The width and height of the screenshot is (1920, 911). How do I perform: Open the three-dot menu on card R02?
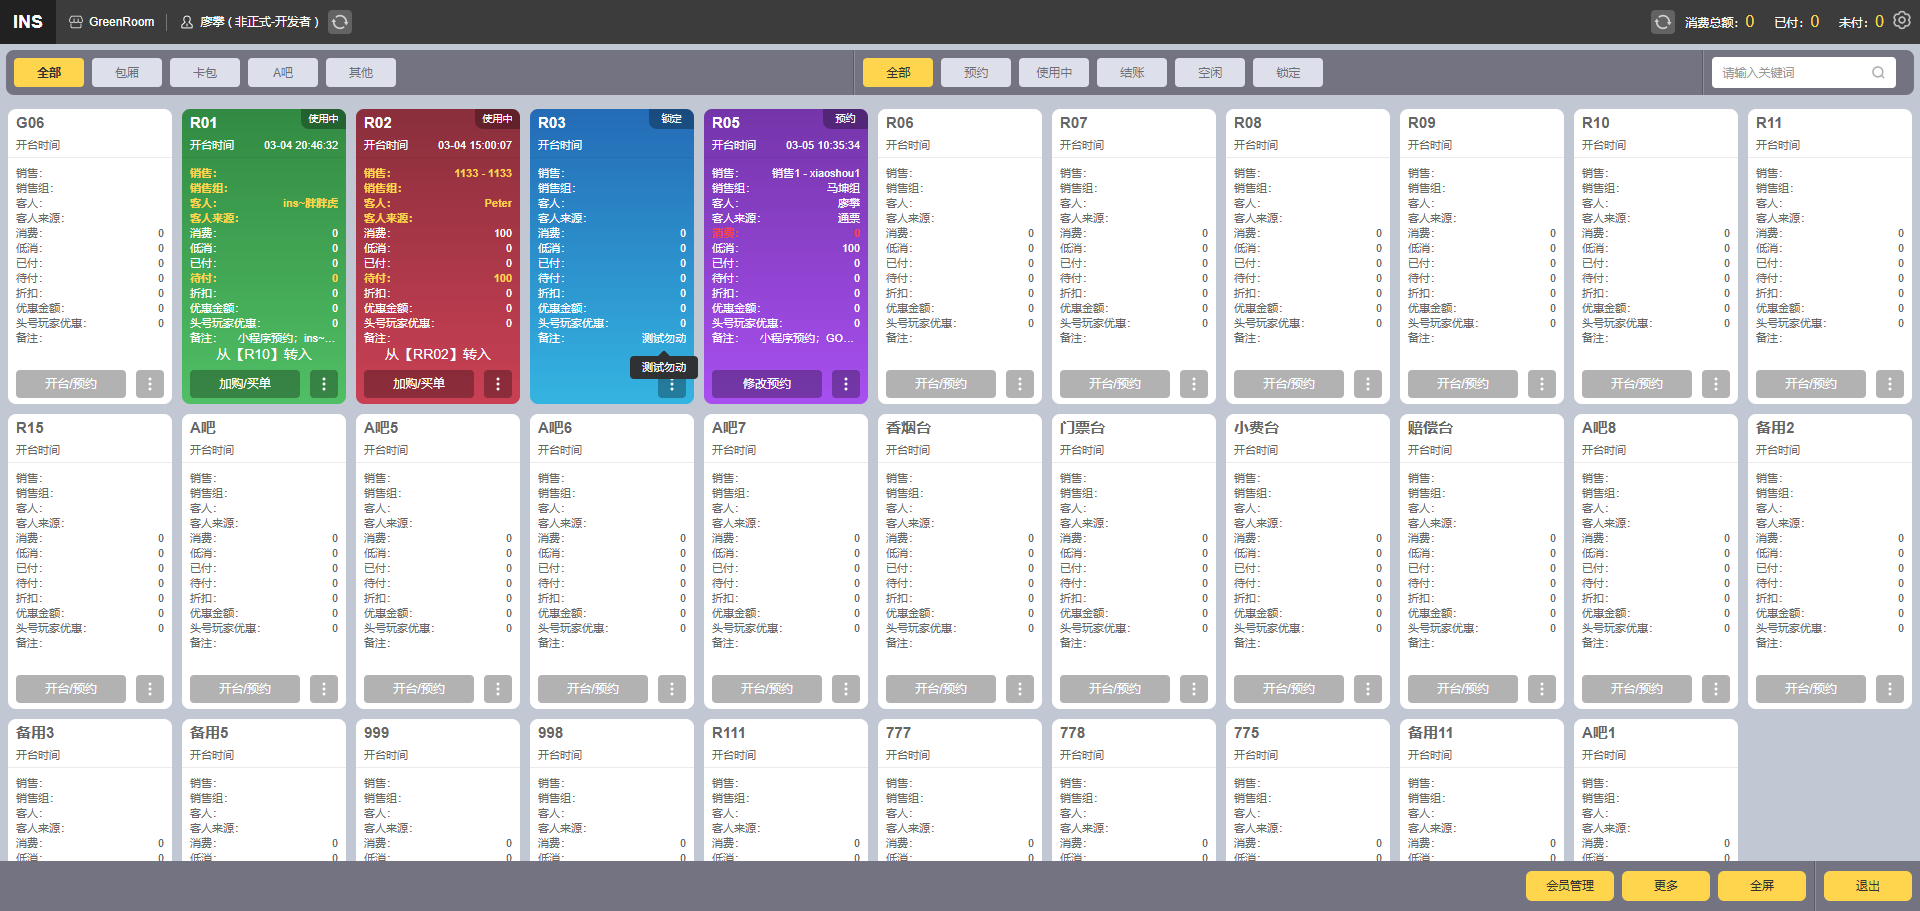click(498, 384)
